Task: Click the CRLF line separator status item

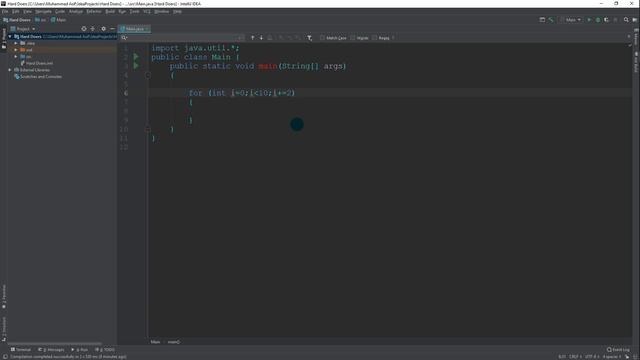Action: point(575,356)
